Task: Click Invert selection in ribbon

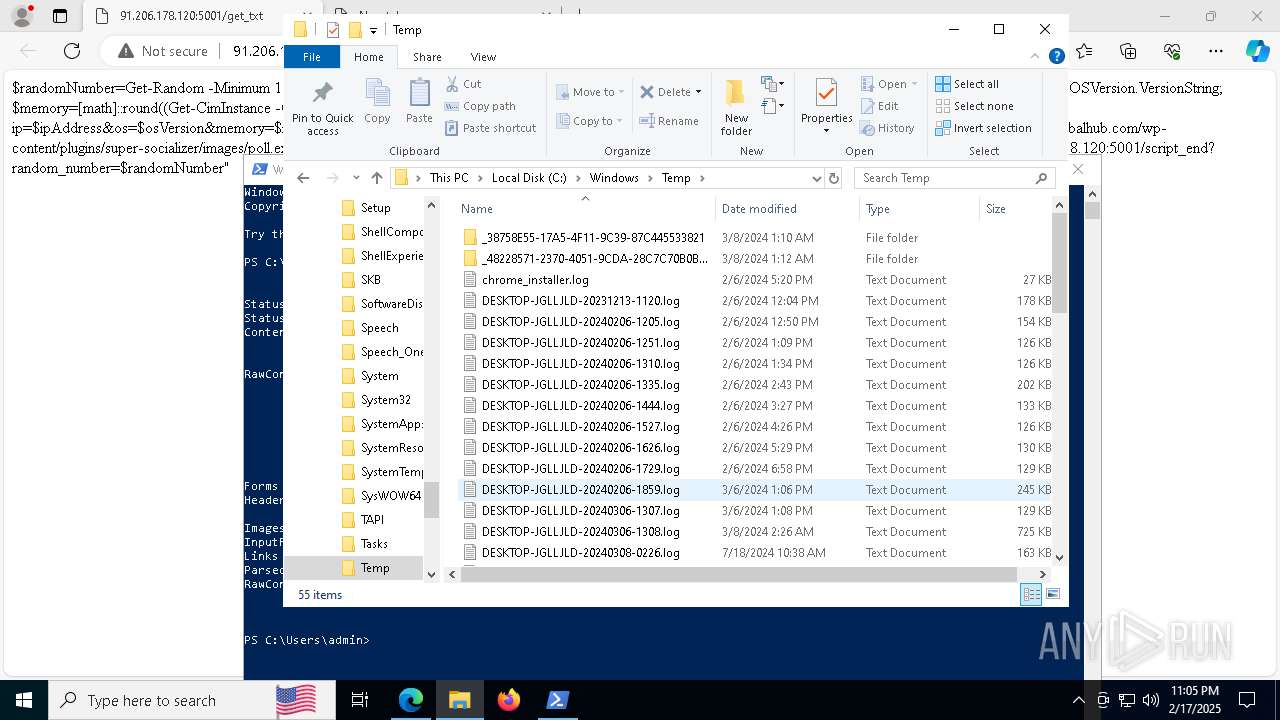Action: click(x=983, y=128)
